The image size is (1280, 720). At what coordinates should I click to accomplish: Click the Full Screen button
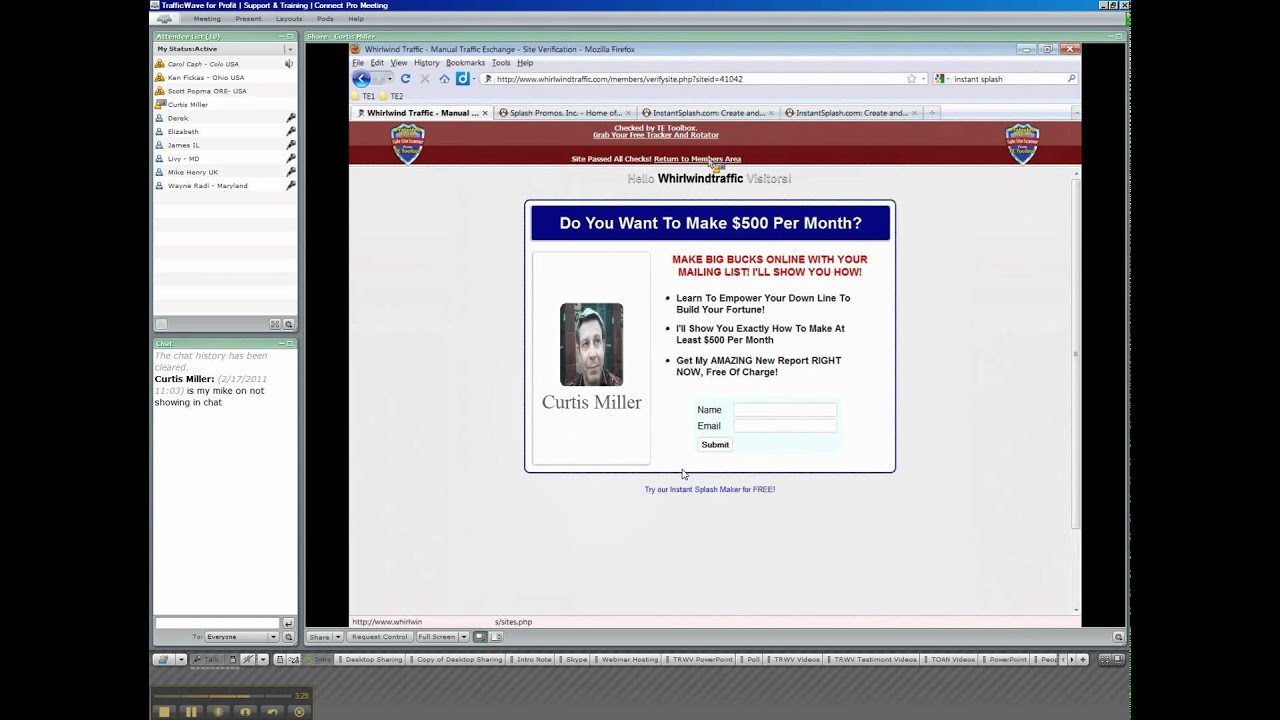click(436, 637)
